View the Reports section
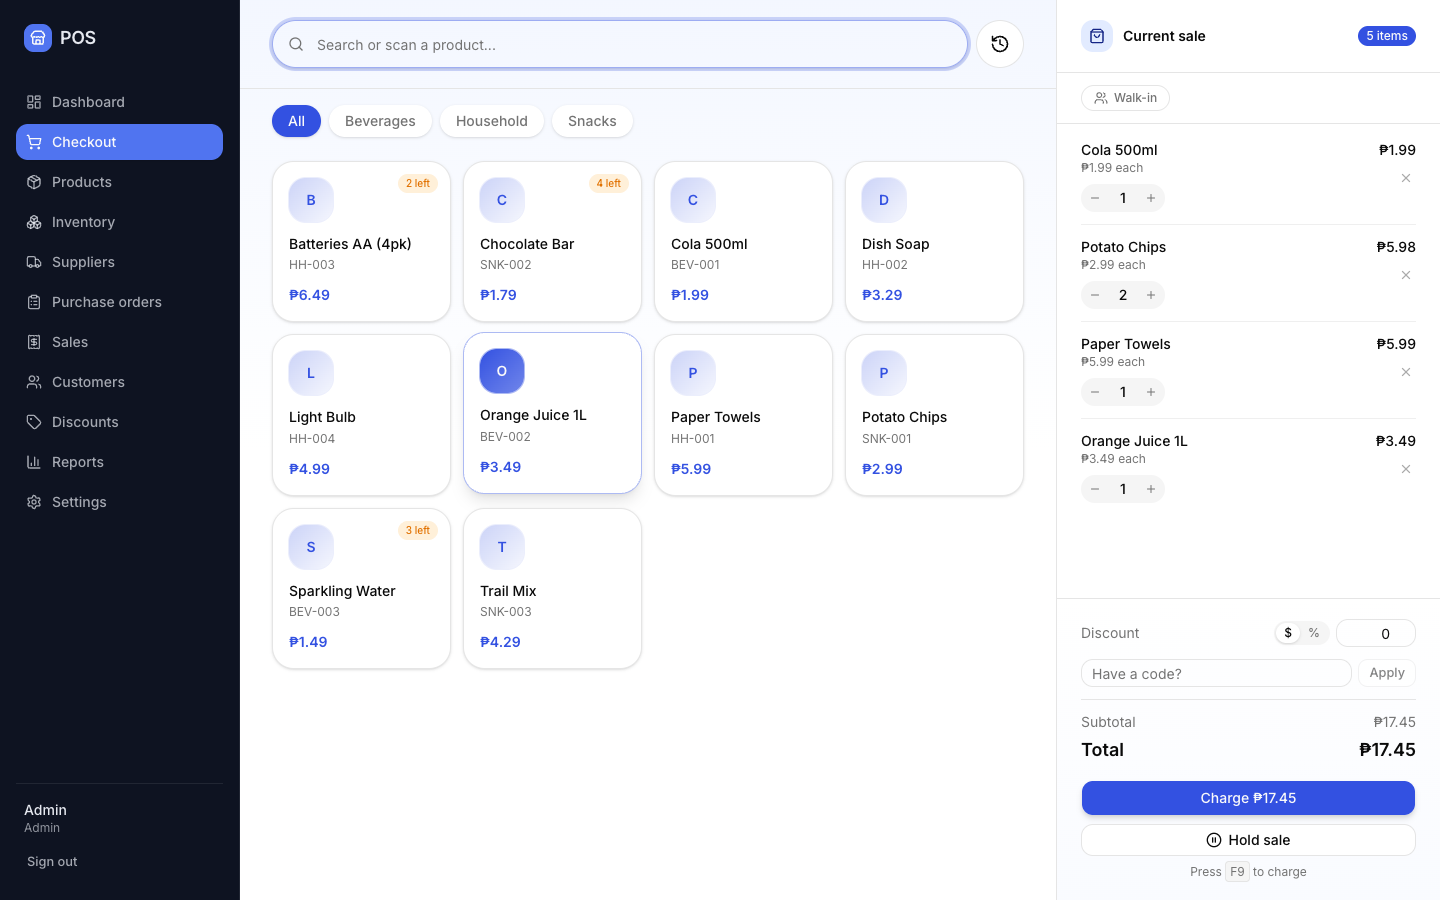 [119, 462]
